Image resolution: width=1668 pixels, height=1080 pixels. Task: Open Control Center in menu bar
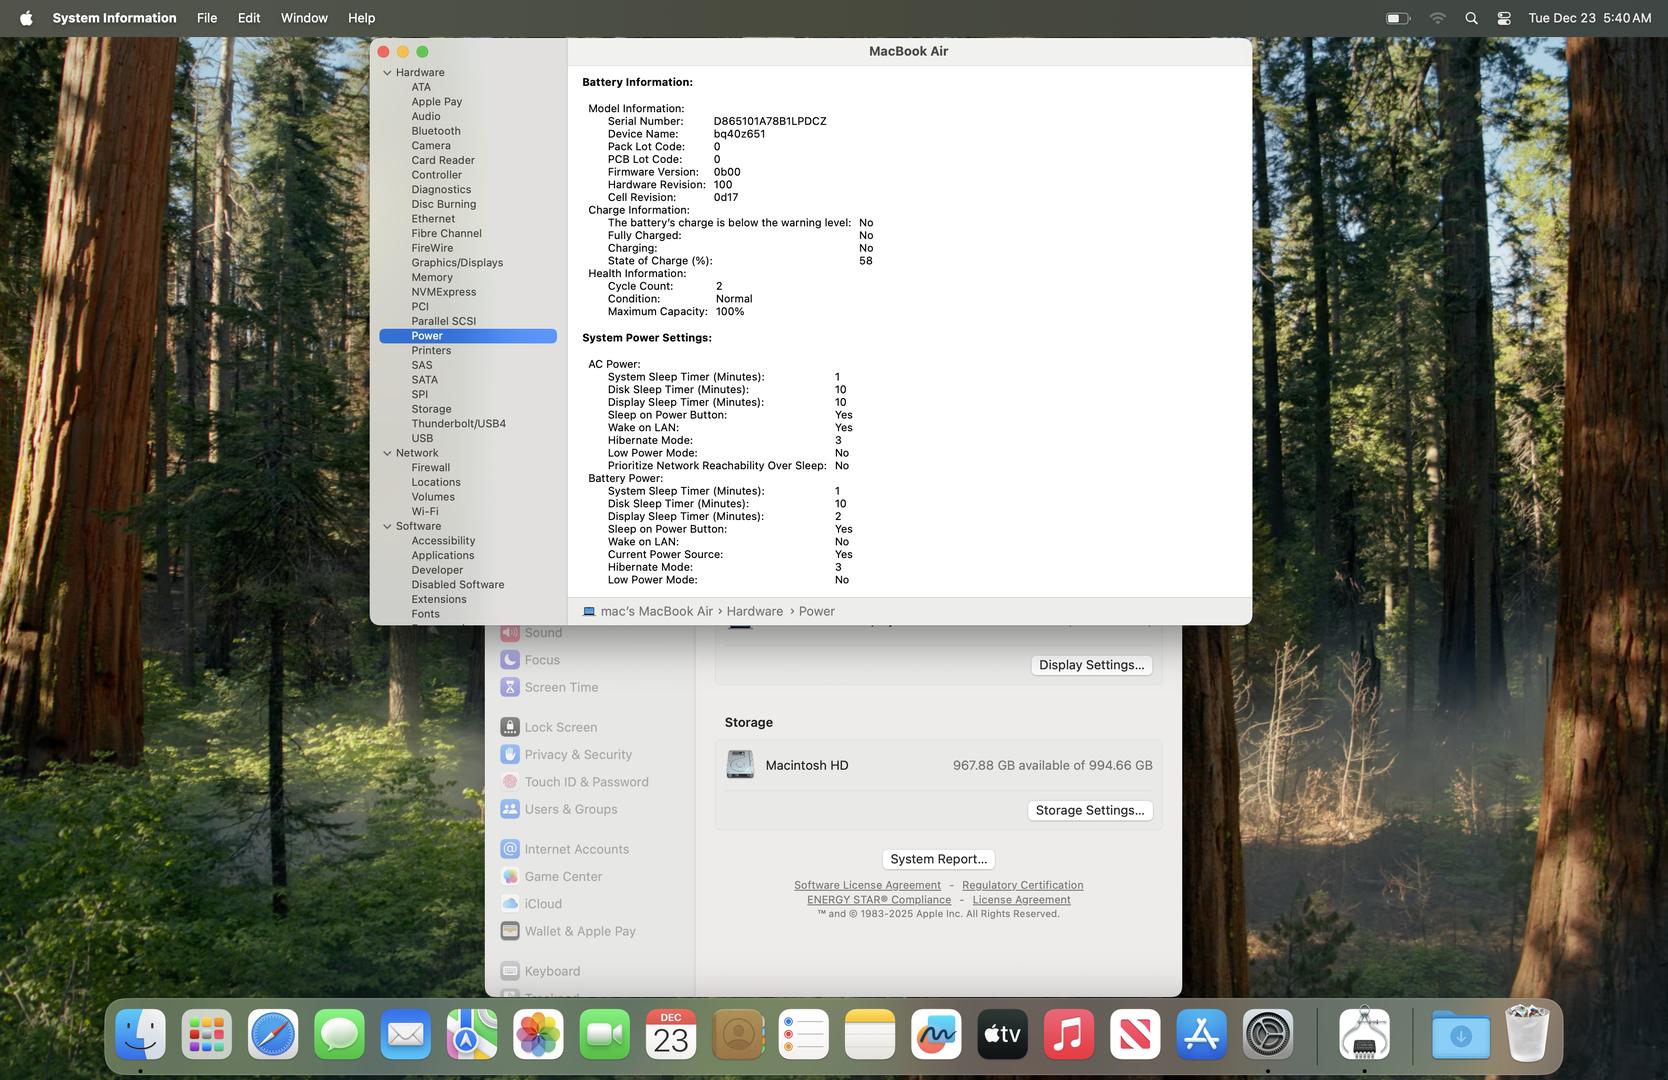(x=1504, y=18)
